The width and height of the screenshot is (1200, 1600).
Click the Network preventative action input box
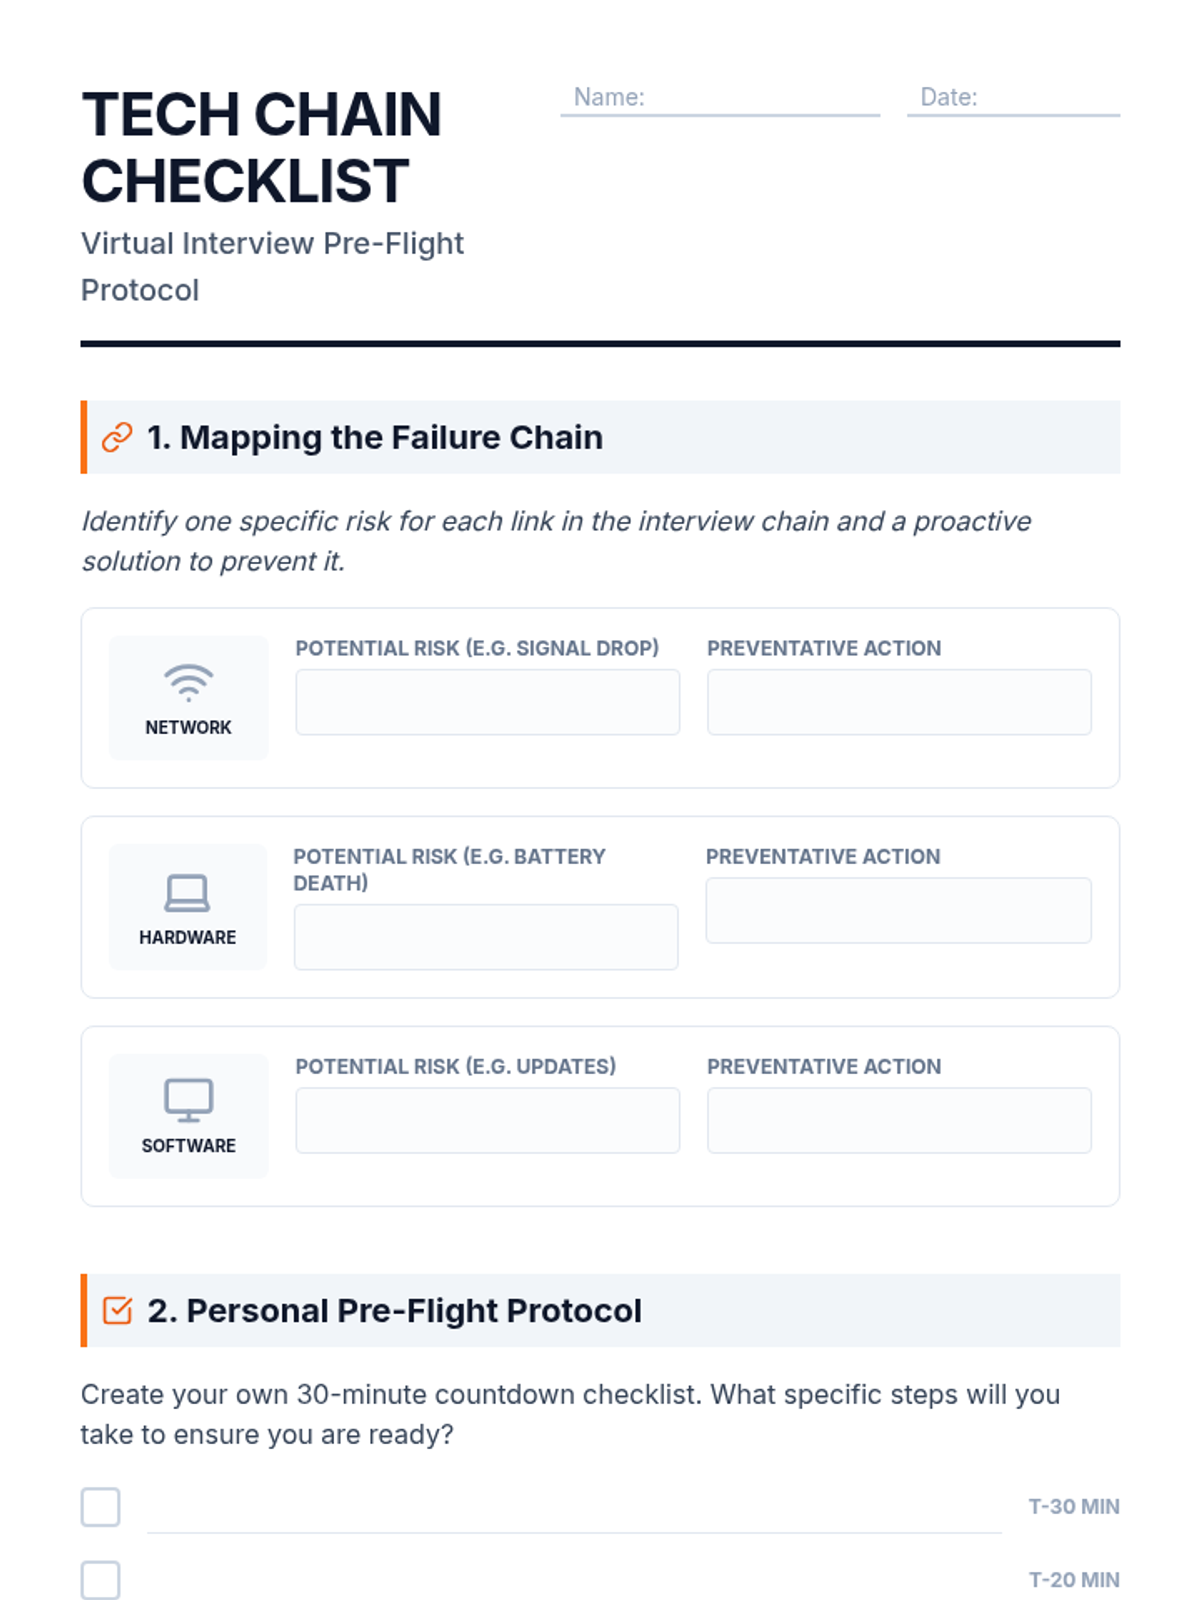pos(899,702)
